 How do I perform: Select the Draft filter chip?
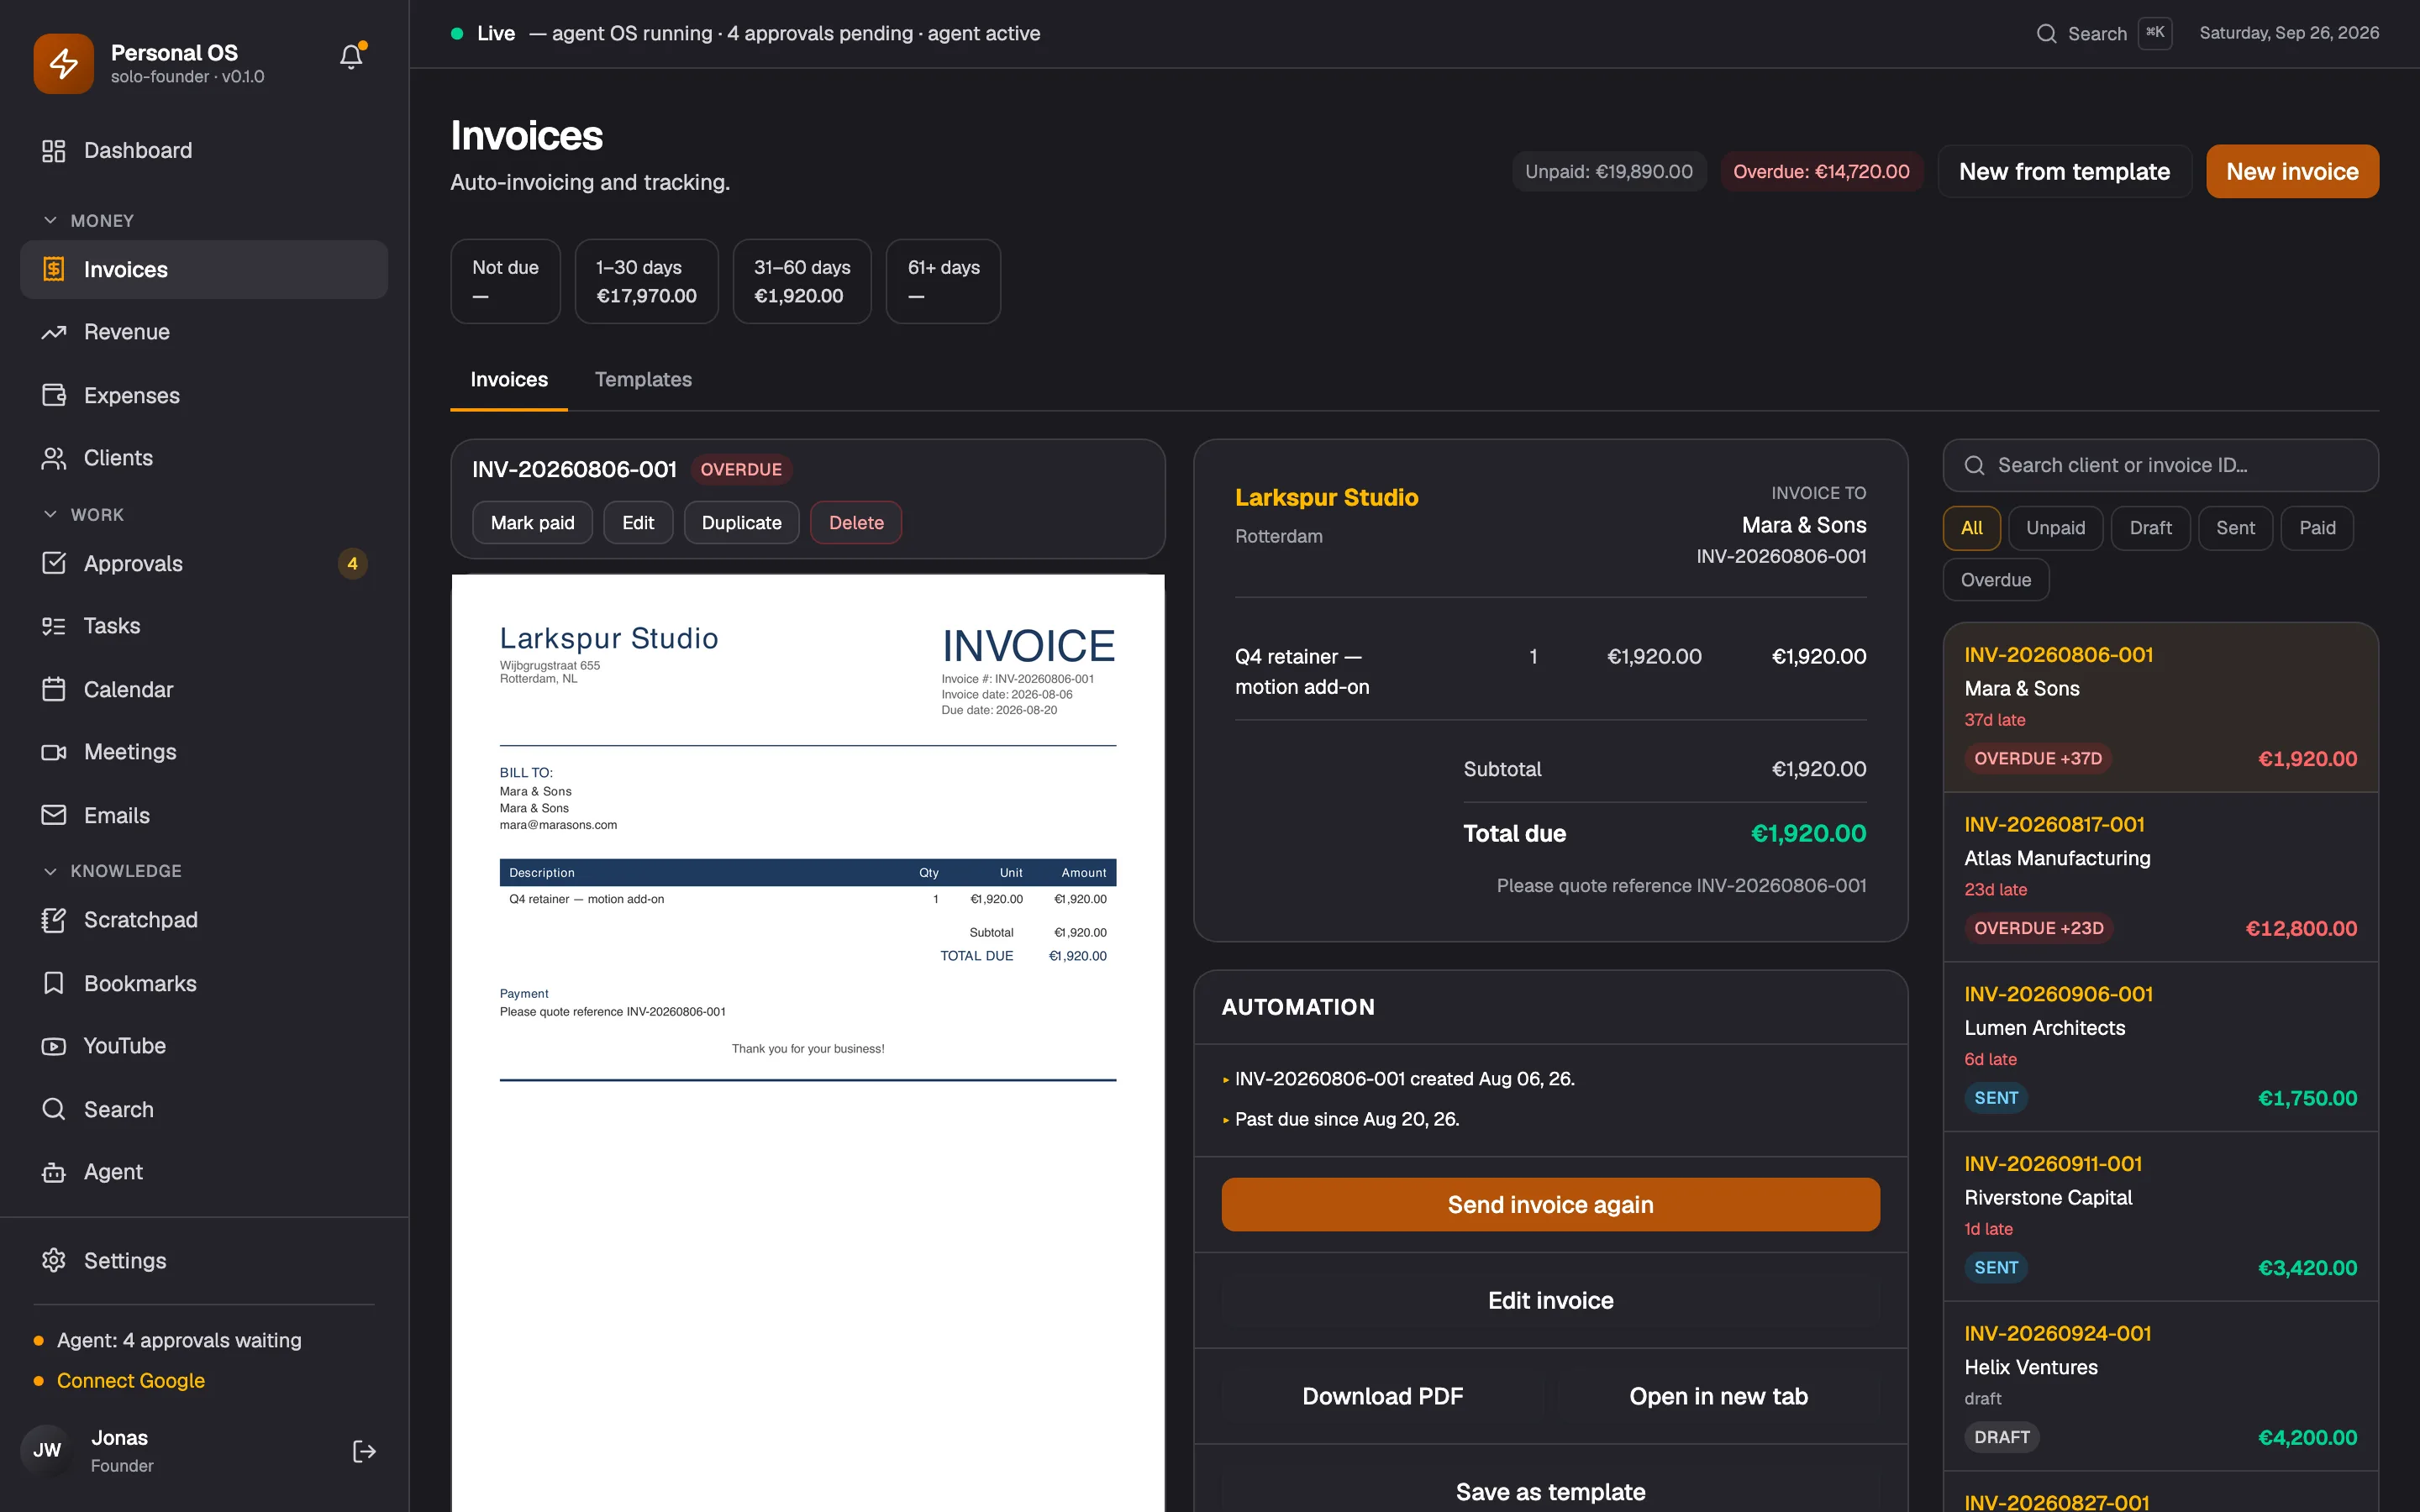coord(2150,528)
